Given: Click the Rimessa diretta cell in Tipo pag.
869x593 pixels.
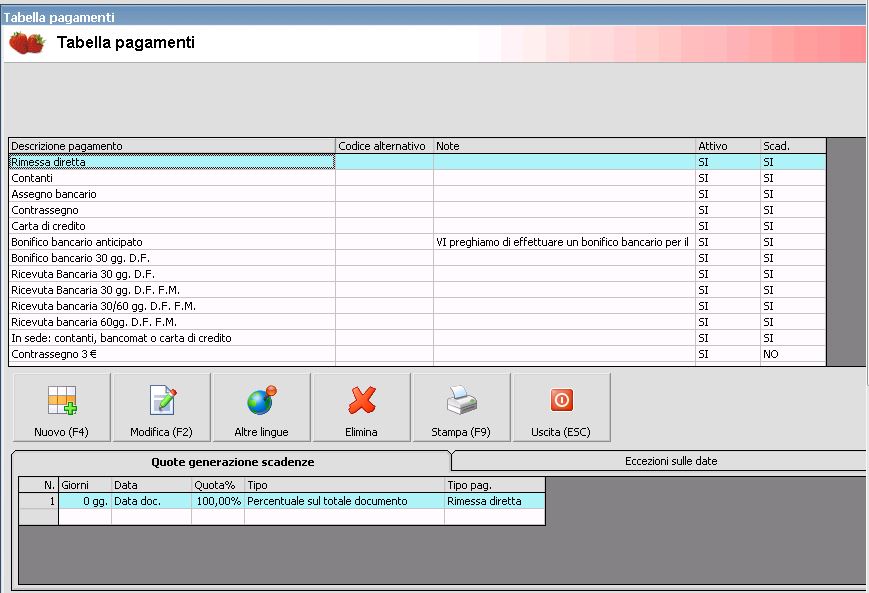Looking at the screenshot, I should click(494, 501).
